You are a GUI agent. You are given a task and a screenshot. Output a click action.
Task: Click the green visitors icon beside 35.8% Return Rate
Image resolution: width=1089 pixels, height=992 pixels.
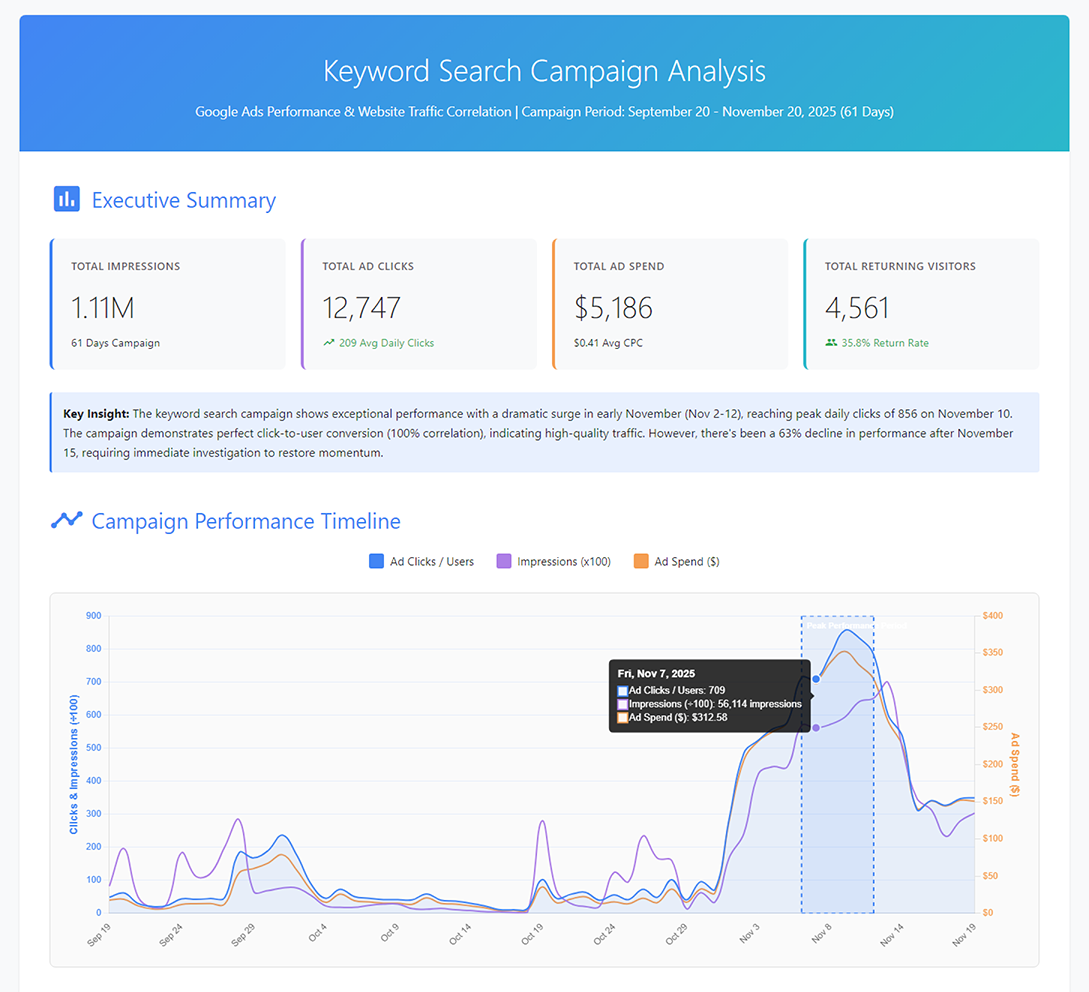coord(832,342)
